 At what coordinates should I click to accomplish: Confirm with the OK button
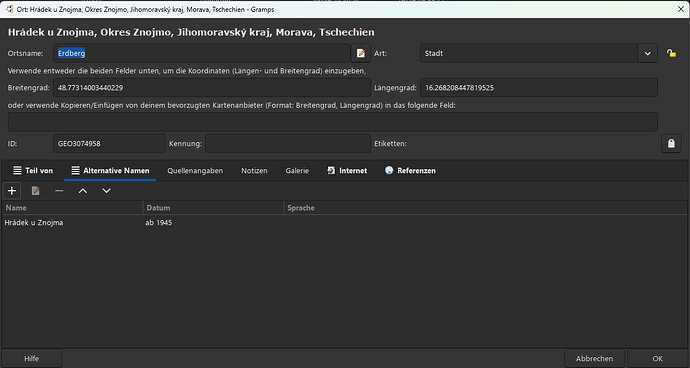pos(658,359)
